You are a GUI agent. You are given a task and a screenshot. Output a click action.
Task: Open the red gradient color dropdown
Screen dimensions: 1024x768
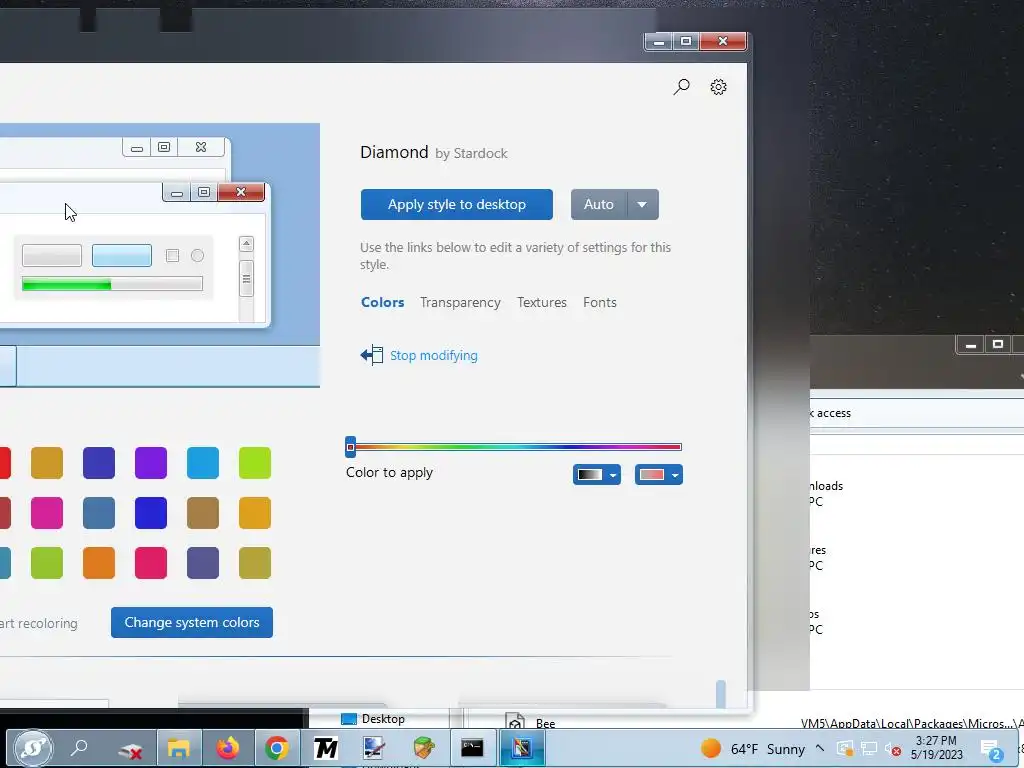[658, 475]
